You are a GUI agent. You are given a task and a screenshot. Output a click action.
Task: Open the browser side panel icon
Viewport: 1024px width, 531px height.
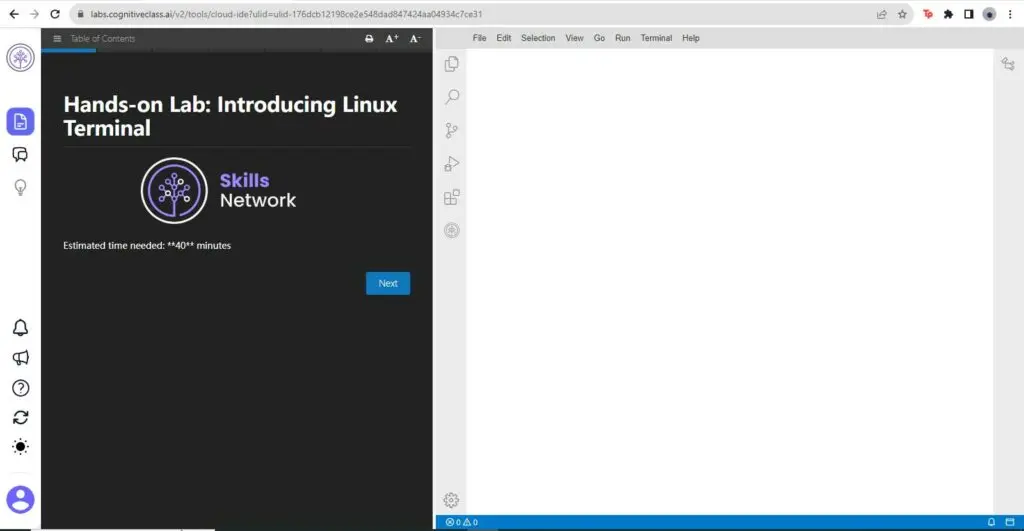tap(968, 14)
